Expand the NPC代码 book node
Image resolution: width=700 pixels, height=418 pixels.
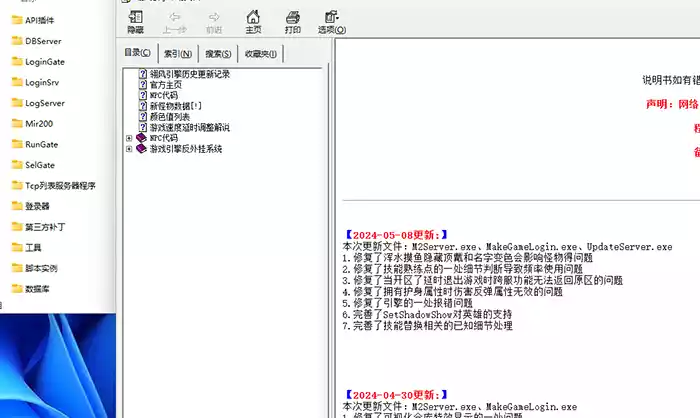coord(129,138)
